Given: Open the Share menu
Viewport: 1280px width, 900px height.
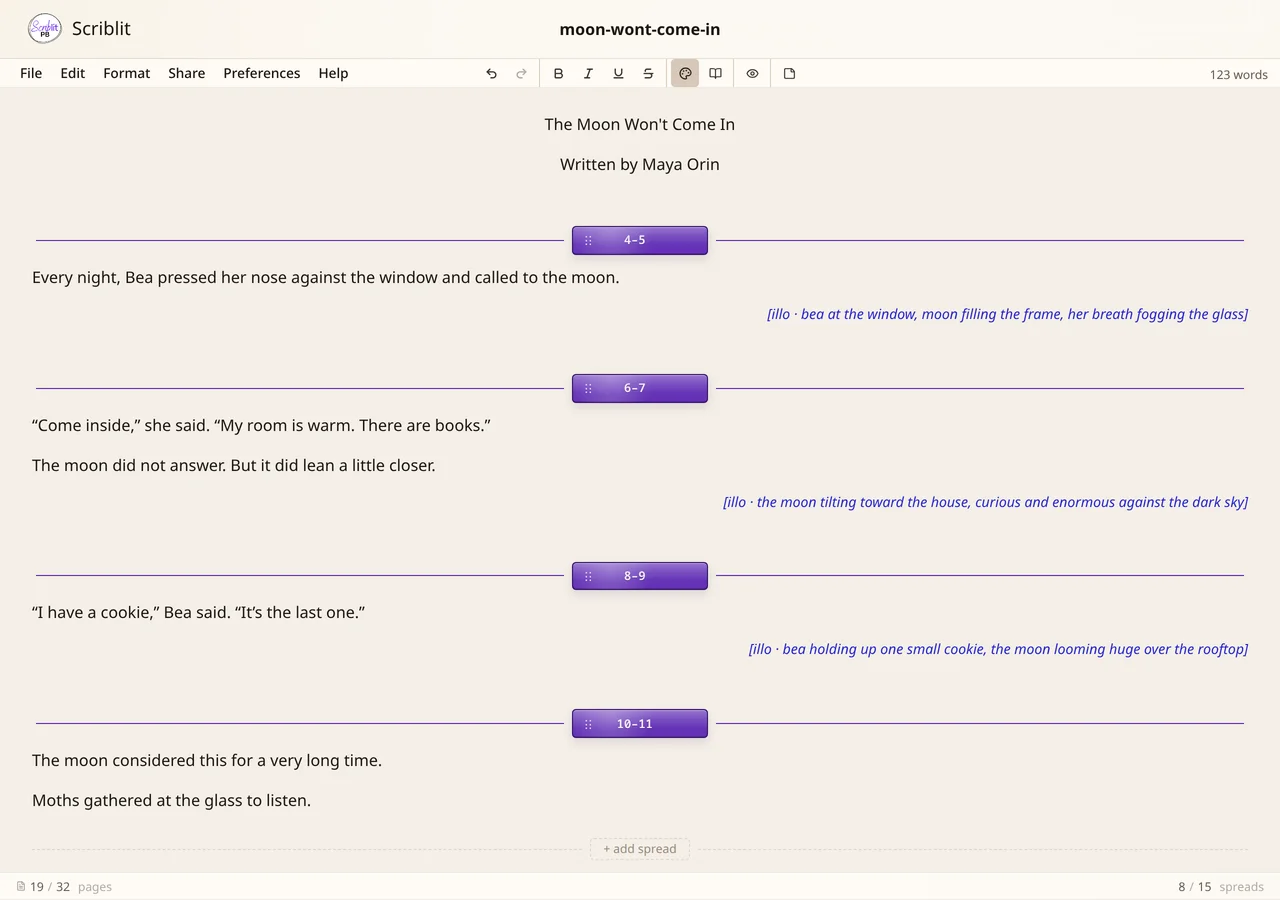Looking at the screenshot, I should pyautogui.click(x=186, y=73).
